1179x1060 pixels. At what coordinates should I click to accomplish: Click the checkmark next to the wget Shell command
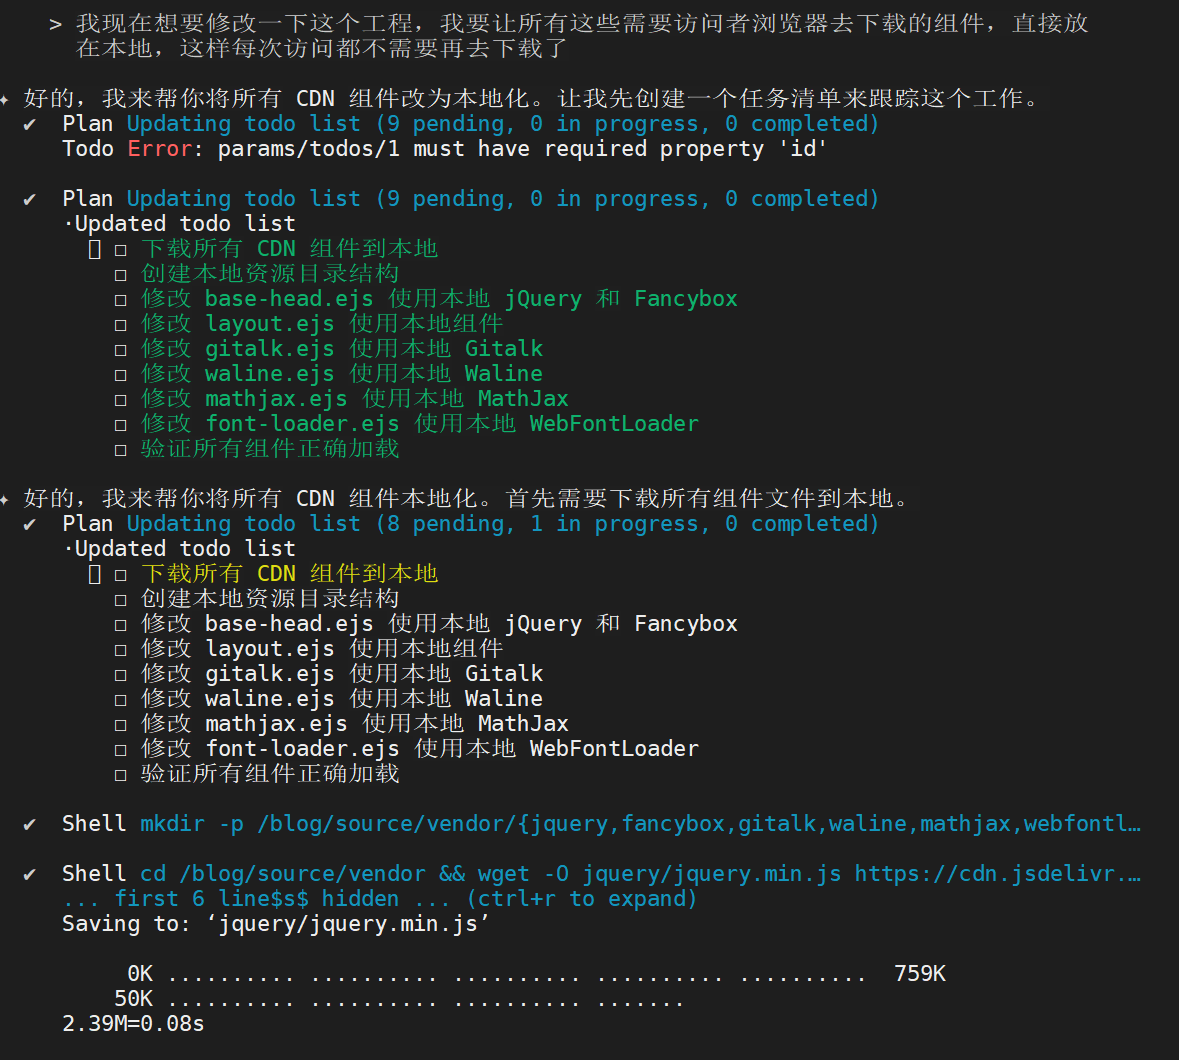pos(30,874)
